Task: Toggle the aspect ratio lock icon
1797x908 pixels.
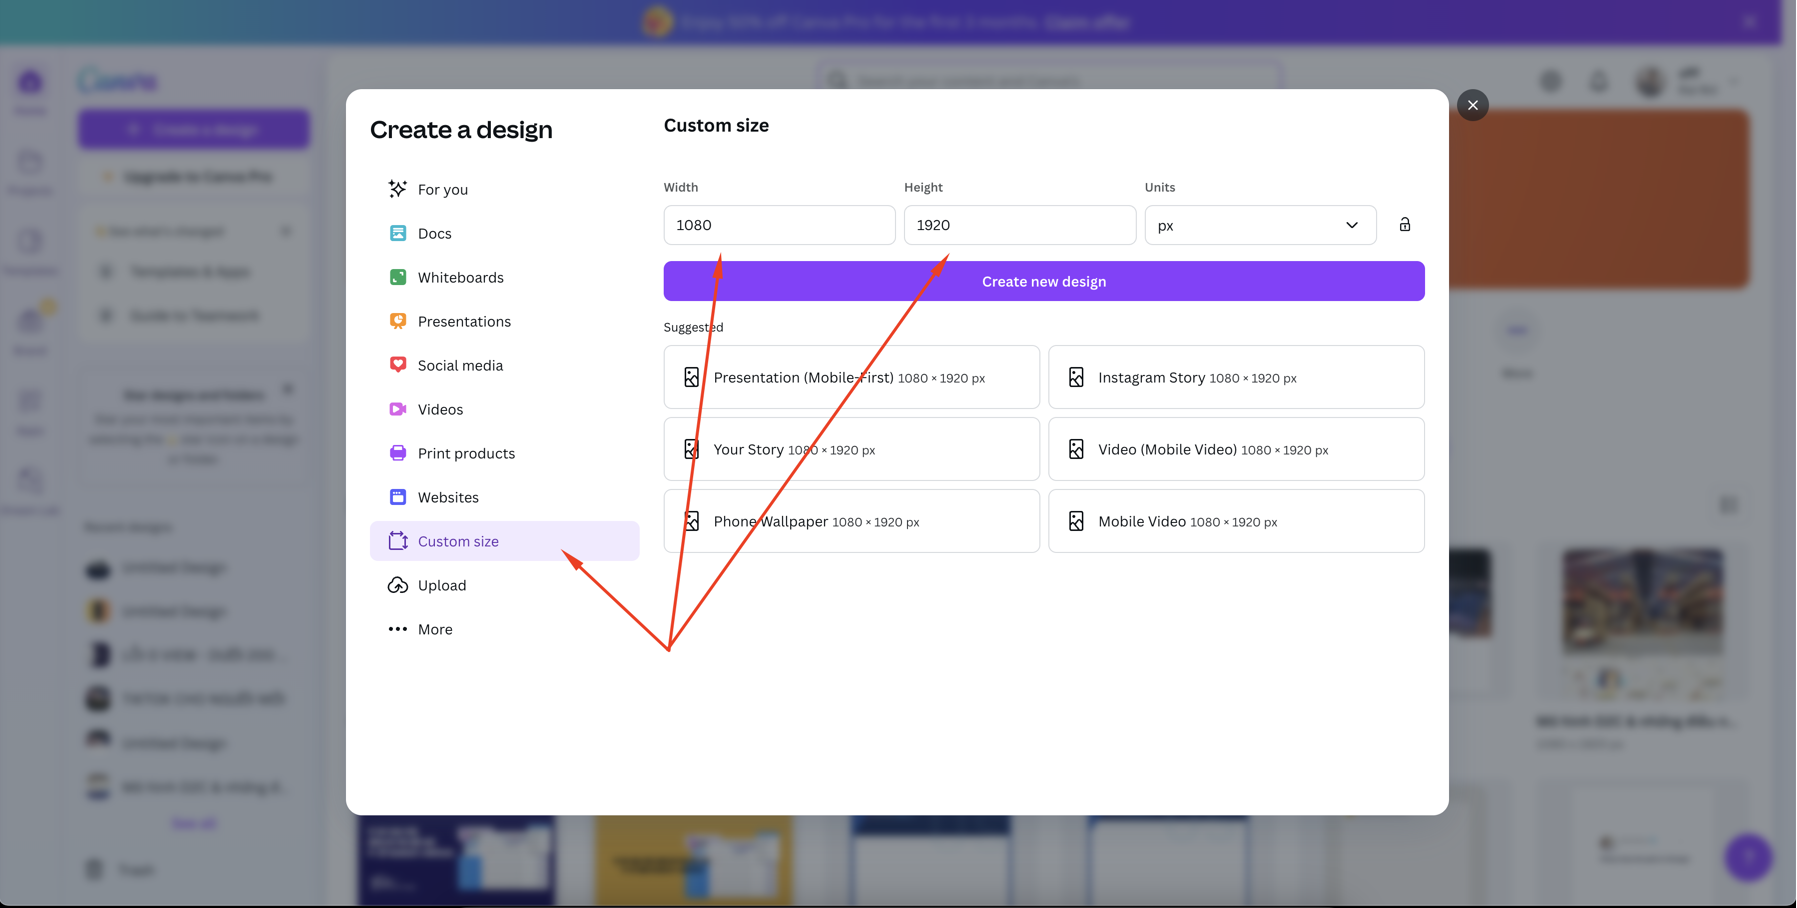Action: 1404,225
